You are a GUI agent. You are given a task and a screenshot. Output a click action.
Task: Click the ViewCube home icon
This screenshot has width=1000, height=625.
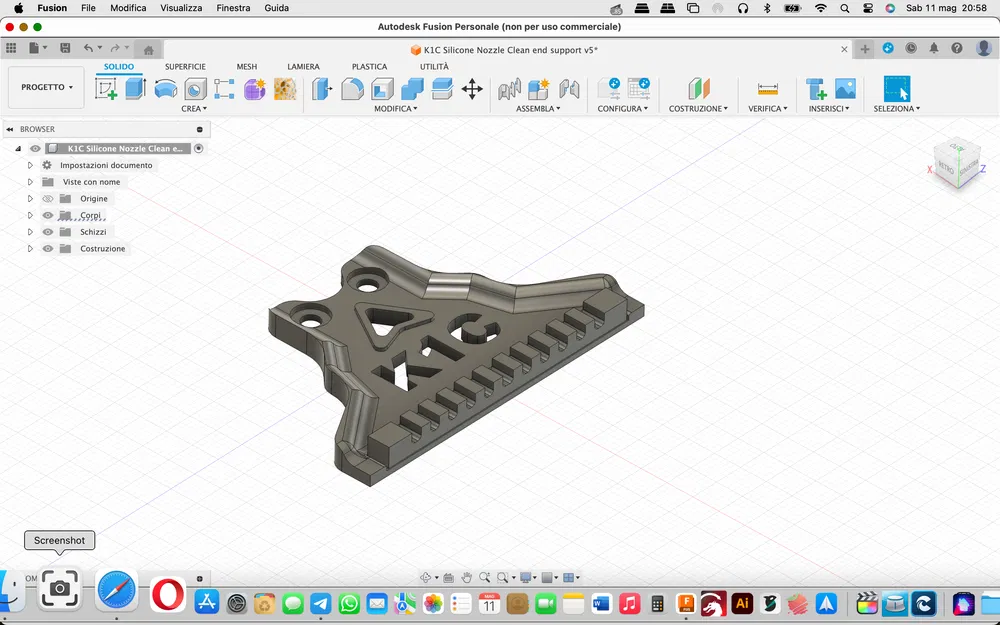926,147
